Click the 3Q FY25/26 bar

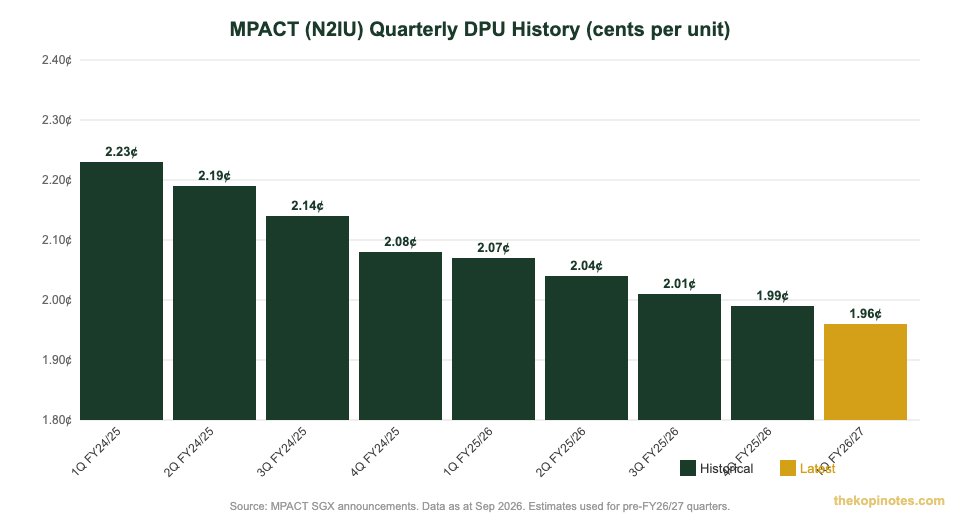tap(680, 357)
